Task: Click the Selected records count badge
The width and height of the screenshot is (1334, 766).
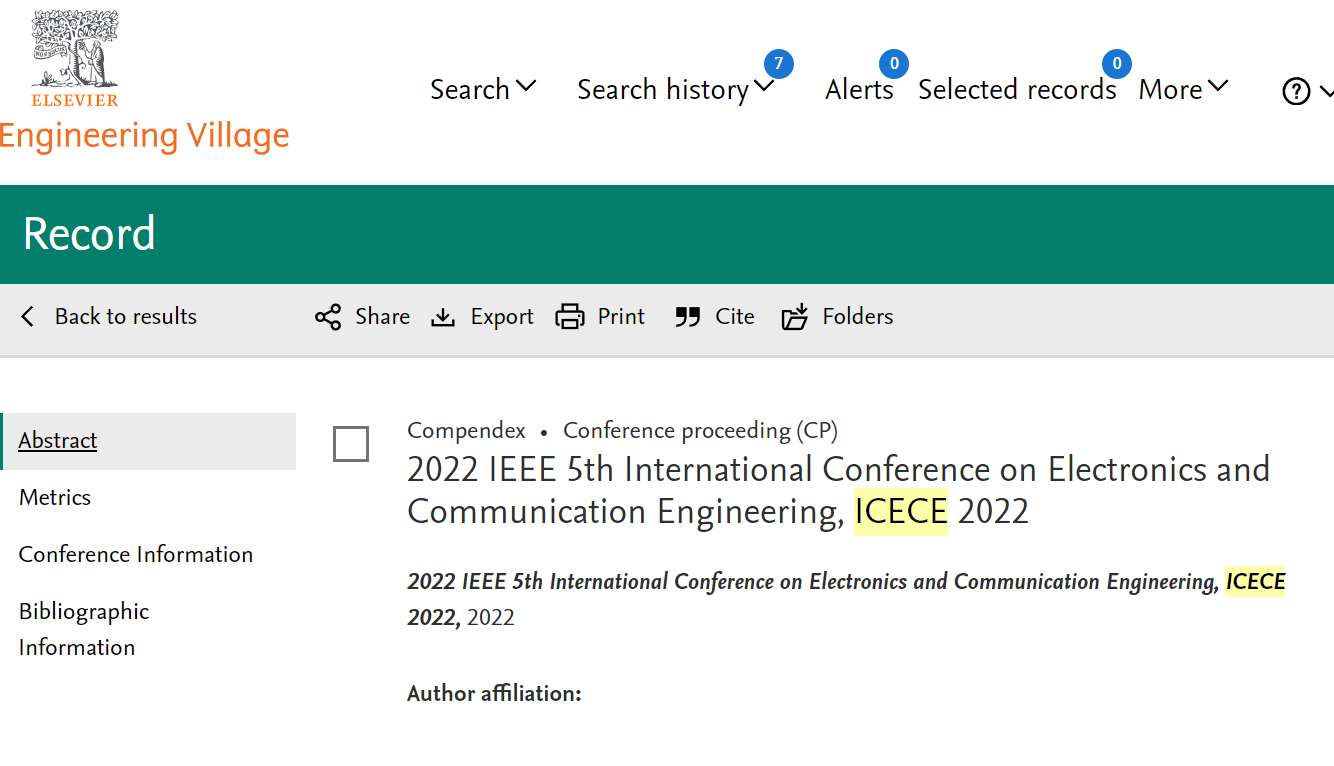Action: click(x=1116, y=65)
